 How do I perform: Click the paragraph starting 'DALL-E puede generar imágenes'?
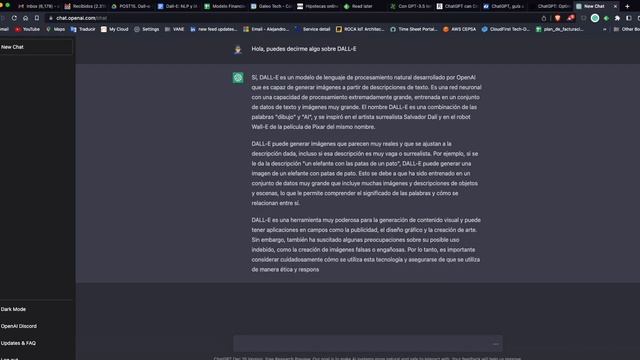click(x=365, y=173)
